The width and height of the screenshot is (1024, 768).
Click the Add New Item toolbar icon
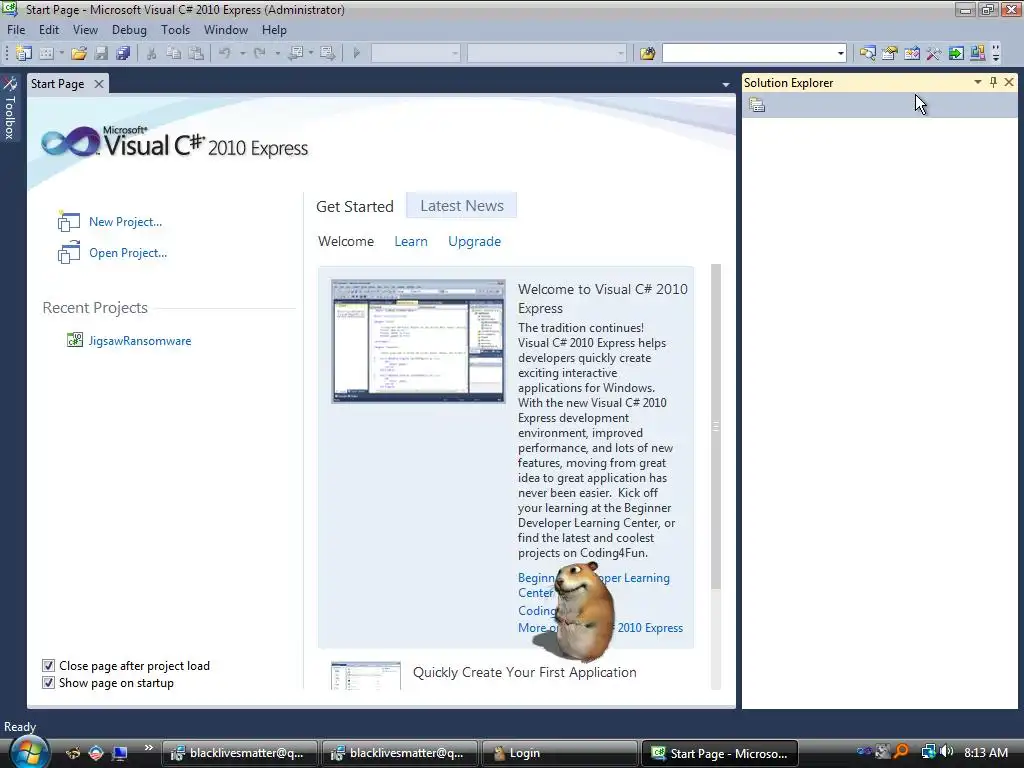46,53
